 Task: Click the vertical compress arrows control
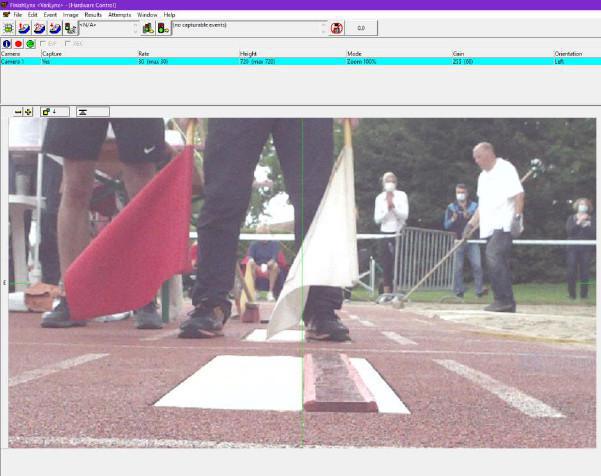(x=93, y=112)
